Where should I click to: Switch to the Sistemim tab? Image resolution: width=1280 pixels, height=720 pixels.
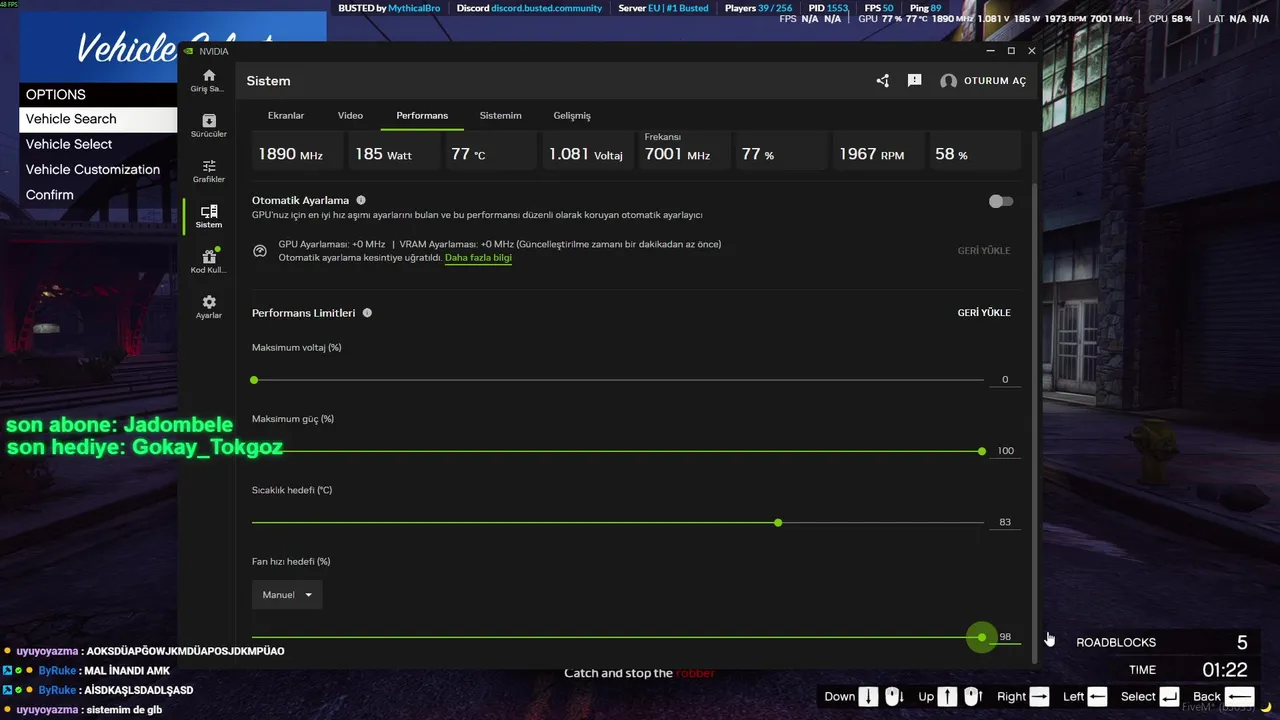coord(500,116)
